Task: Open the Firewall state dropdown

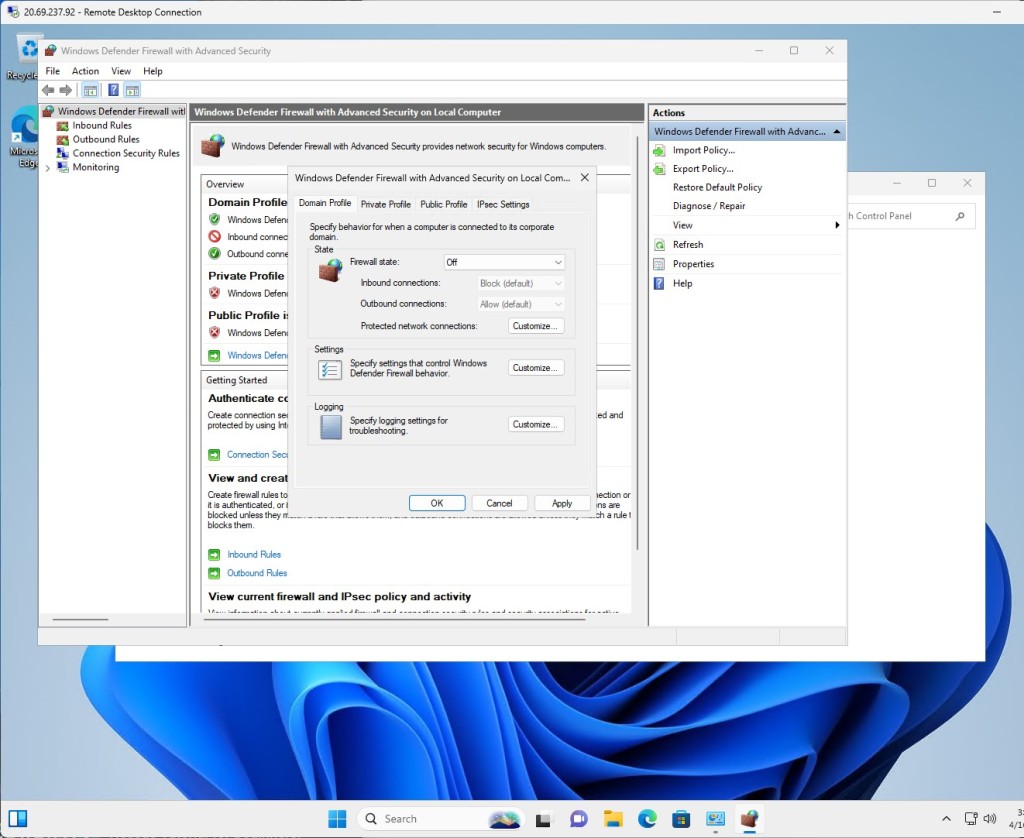Action: point(504,262)
